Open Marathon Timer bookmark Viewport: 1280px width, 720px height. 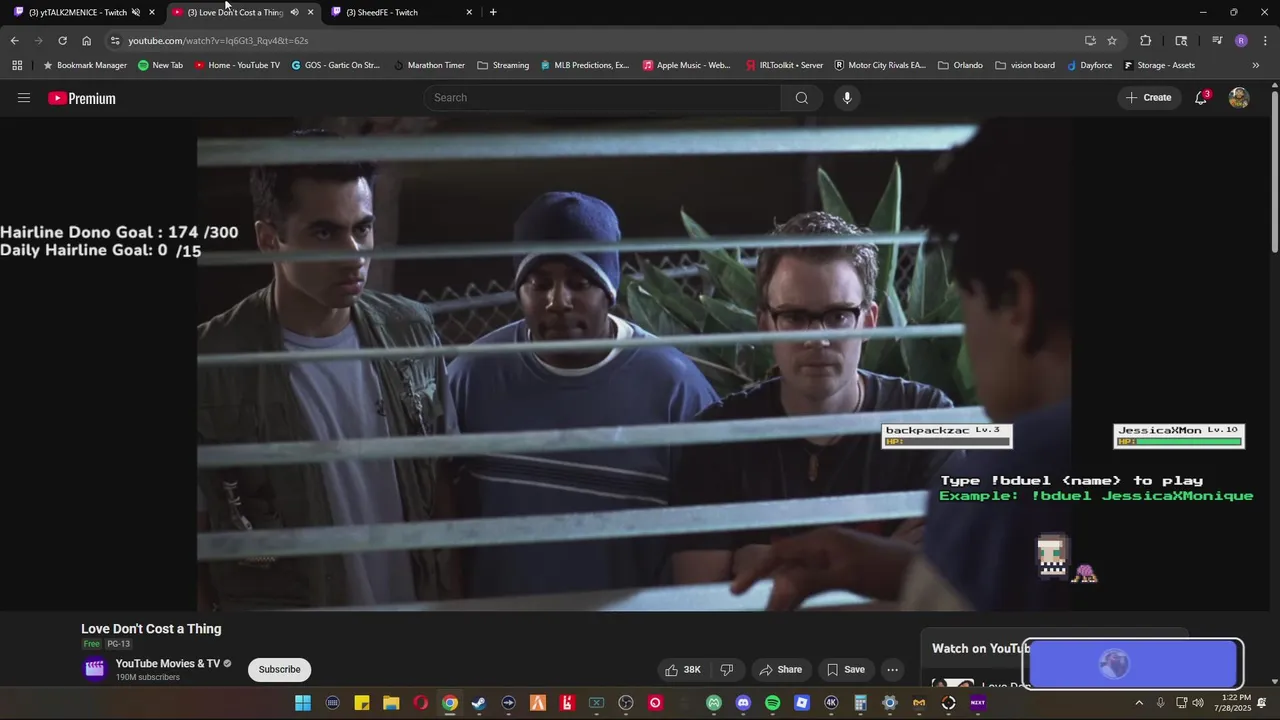(429, 65)
